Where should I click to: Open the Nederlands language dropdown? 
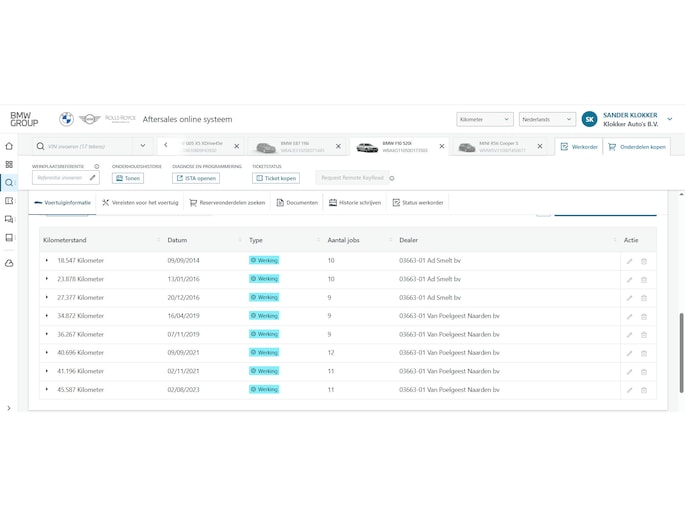pyautogui.click(x=547, y=119)
